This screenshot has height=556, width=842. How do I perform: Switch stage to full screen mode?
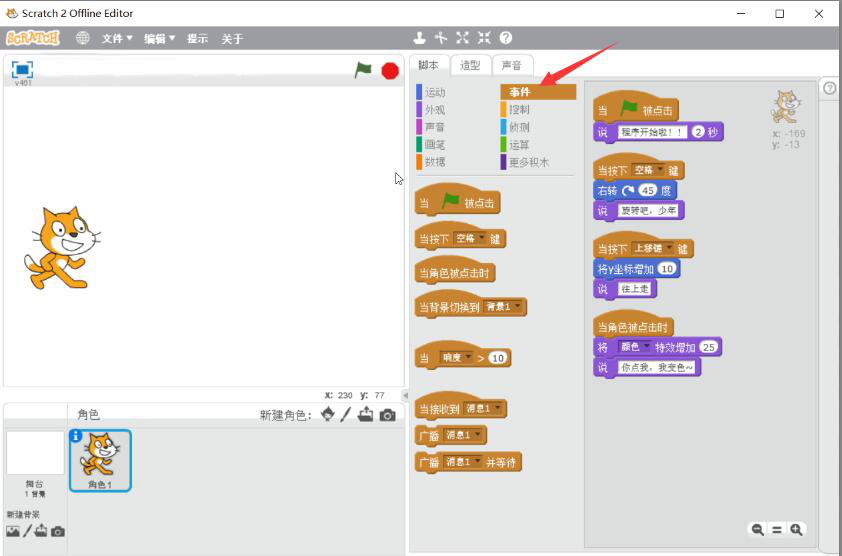pyautogui.click(x=22, y=69)
